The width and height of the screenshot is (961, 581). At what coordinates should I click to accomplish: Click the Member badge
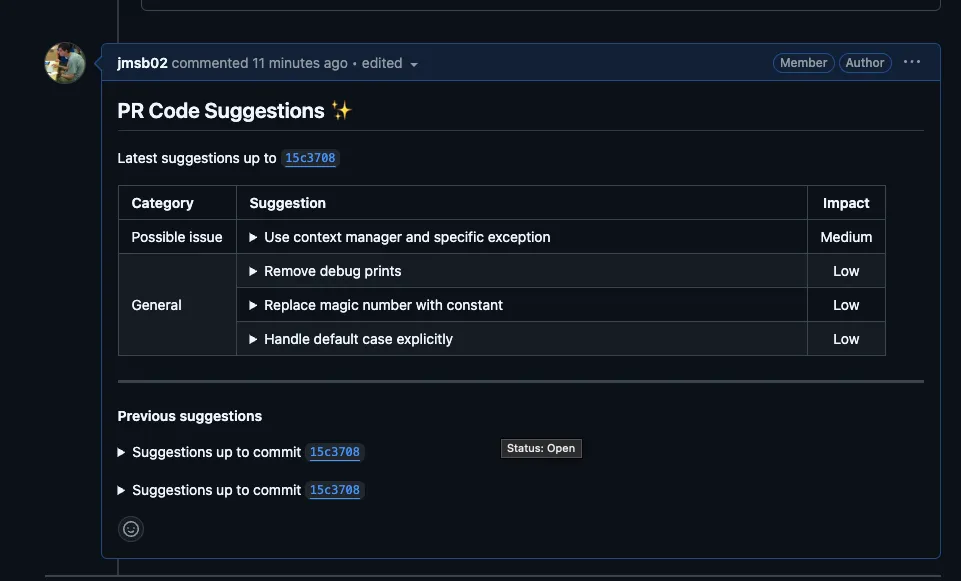point(803,63)
